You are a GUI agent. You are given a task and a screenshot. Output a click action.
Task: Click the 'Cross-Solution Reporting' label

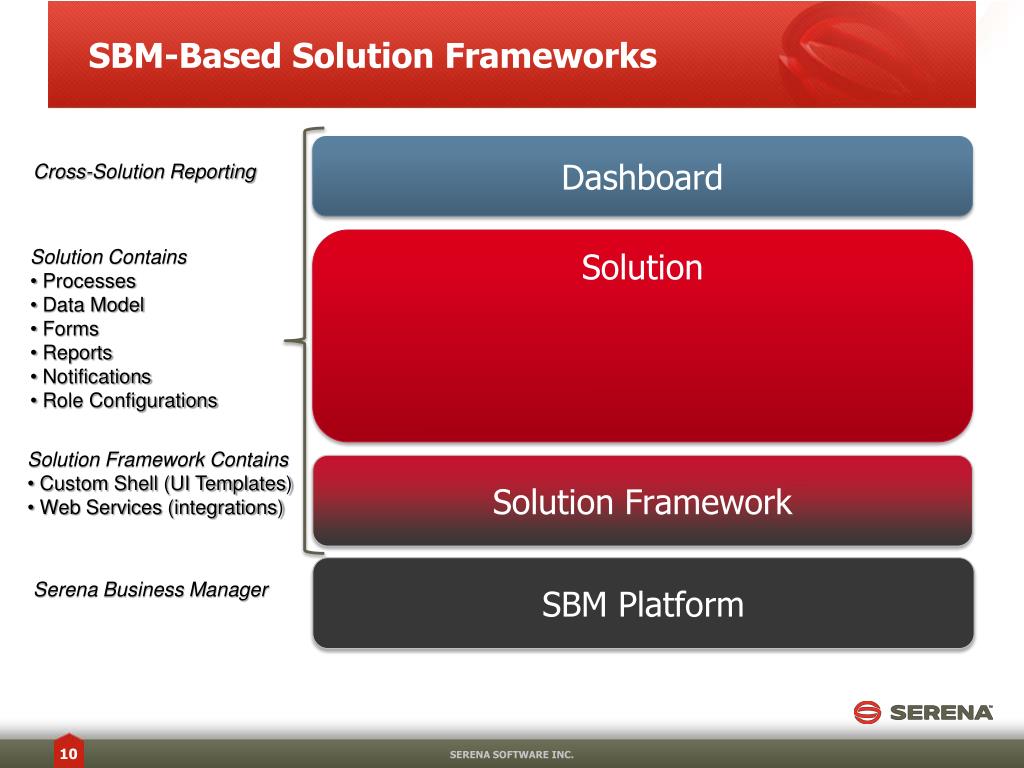click(145, 172)
